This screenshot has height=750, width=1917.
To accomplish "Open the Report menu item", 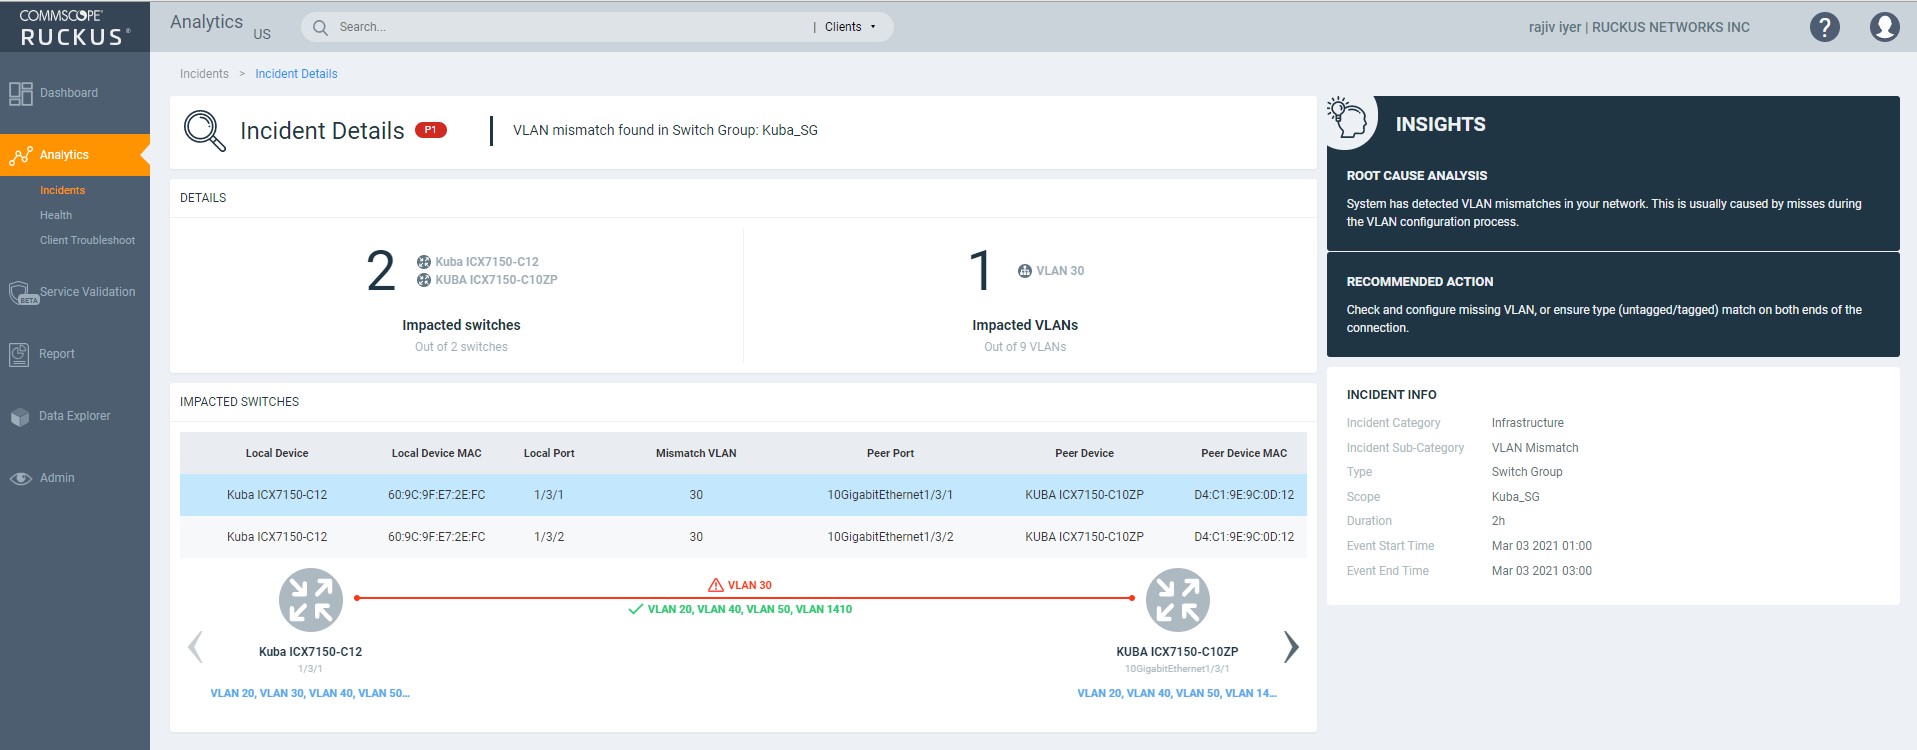I will click(57, 354).
